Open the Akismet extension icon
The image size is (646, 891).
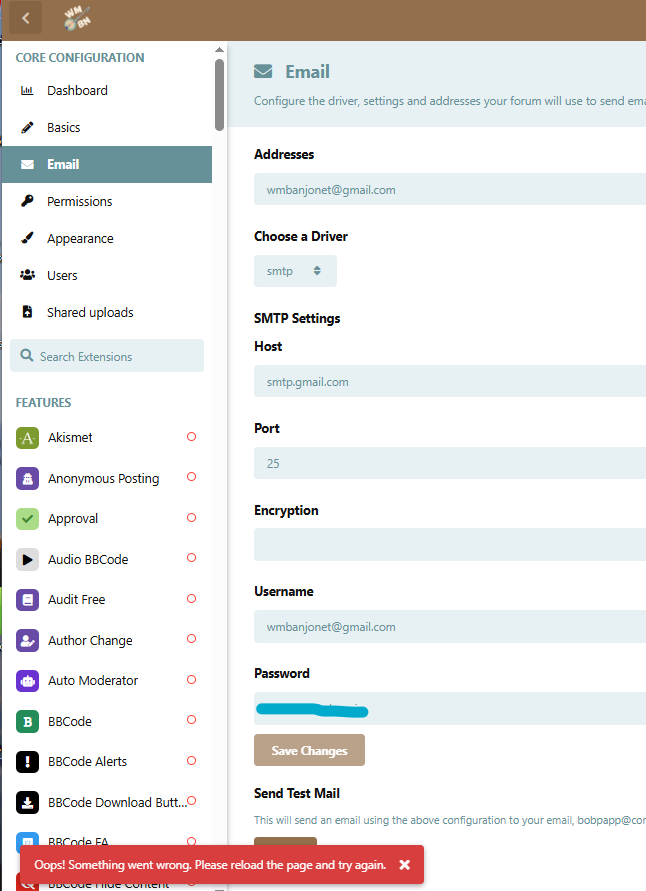click(x=28, y=438)
